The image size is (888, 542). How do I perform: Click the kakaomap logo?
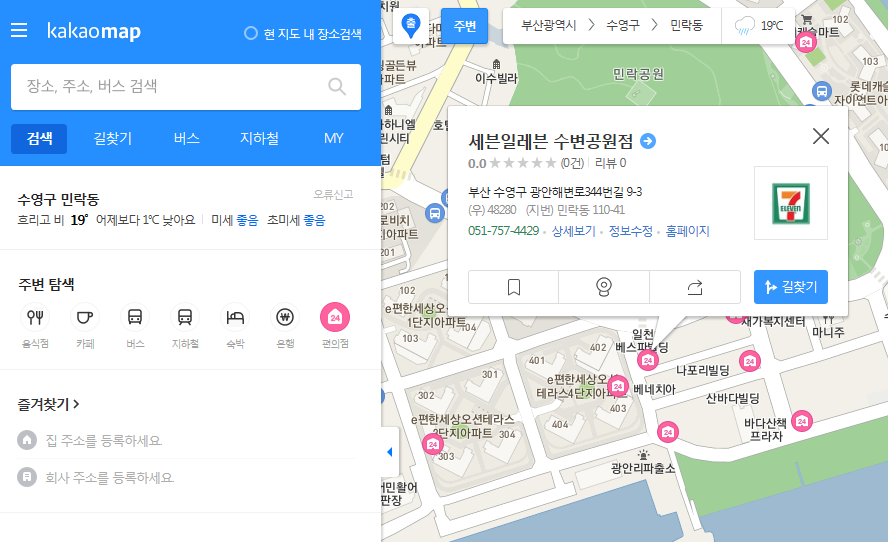pos(93,31)
